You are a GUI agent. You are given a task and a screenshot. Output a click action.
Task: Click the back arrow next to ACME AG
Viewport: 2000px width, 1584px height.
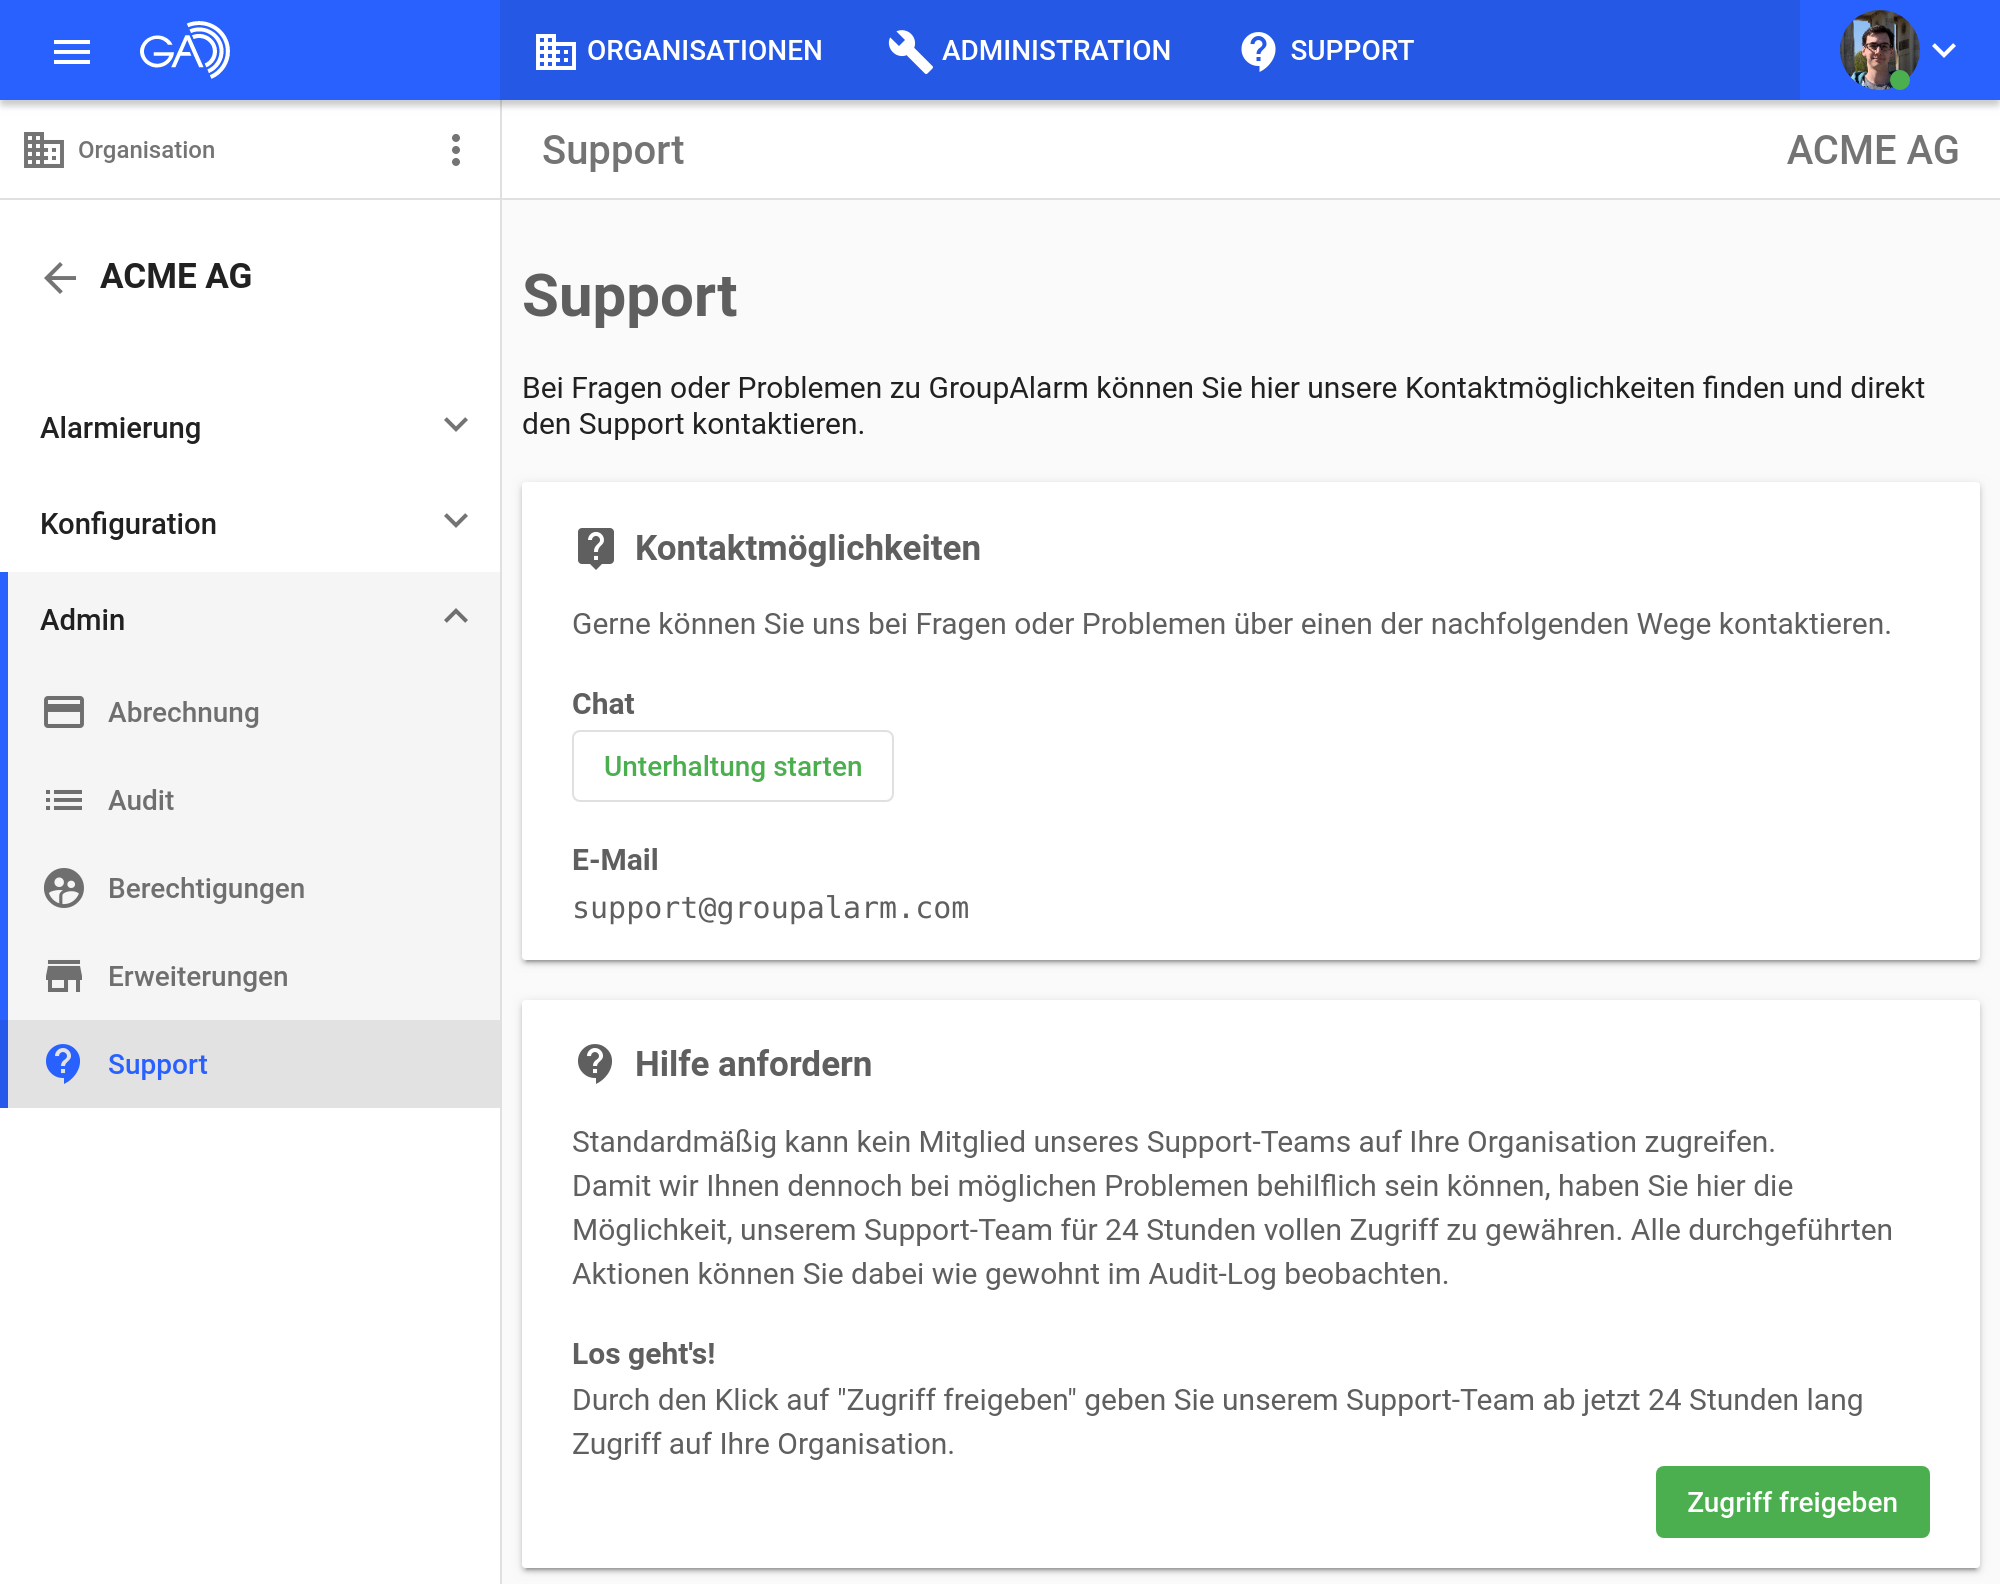click(60, 277)
